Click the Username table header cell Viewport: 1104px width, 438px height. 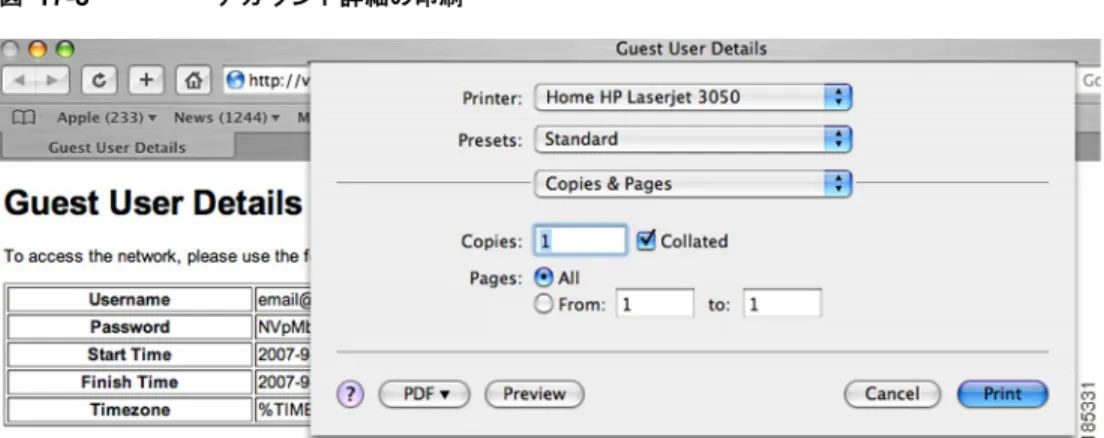[130, 299]
